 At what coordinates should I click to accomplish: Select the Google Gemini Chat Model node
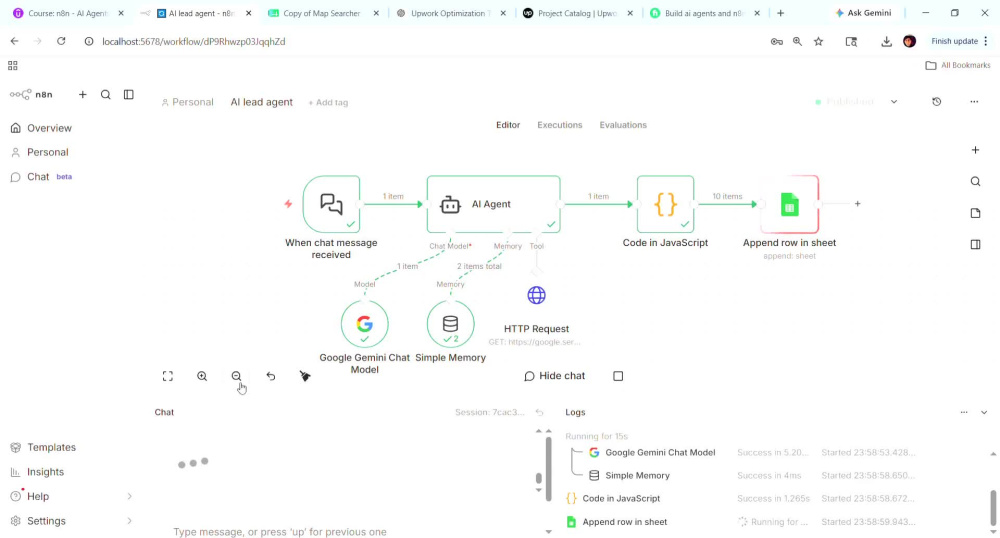point(364,324)
